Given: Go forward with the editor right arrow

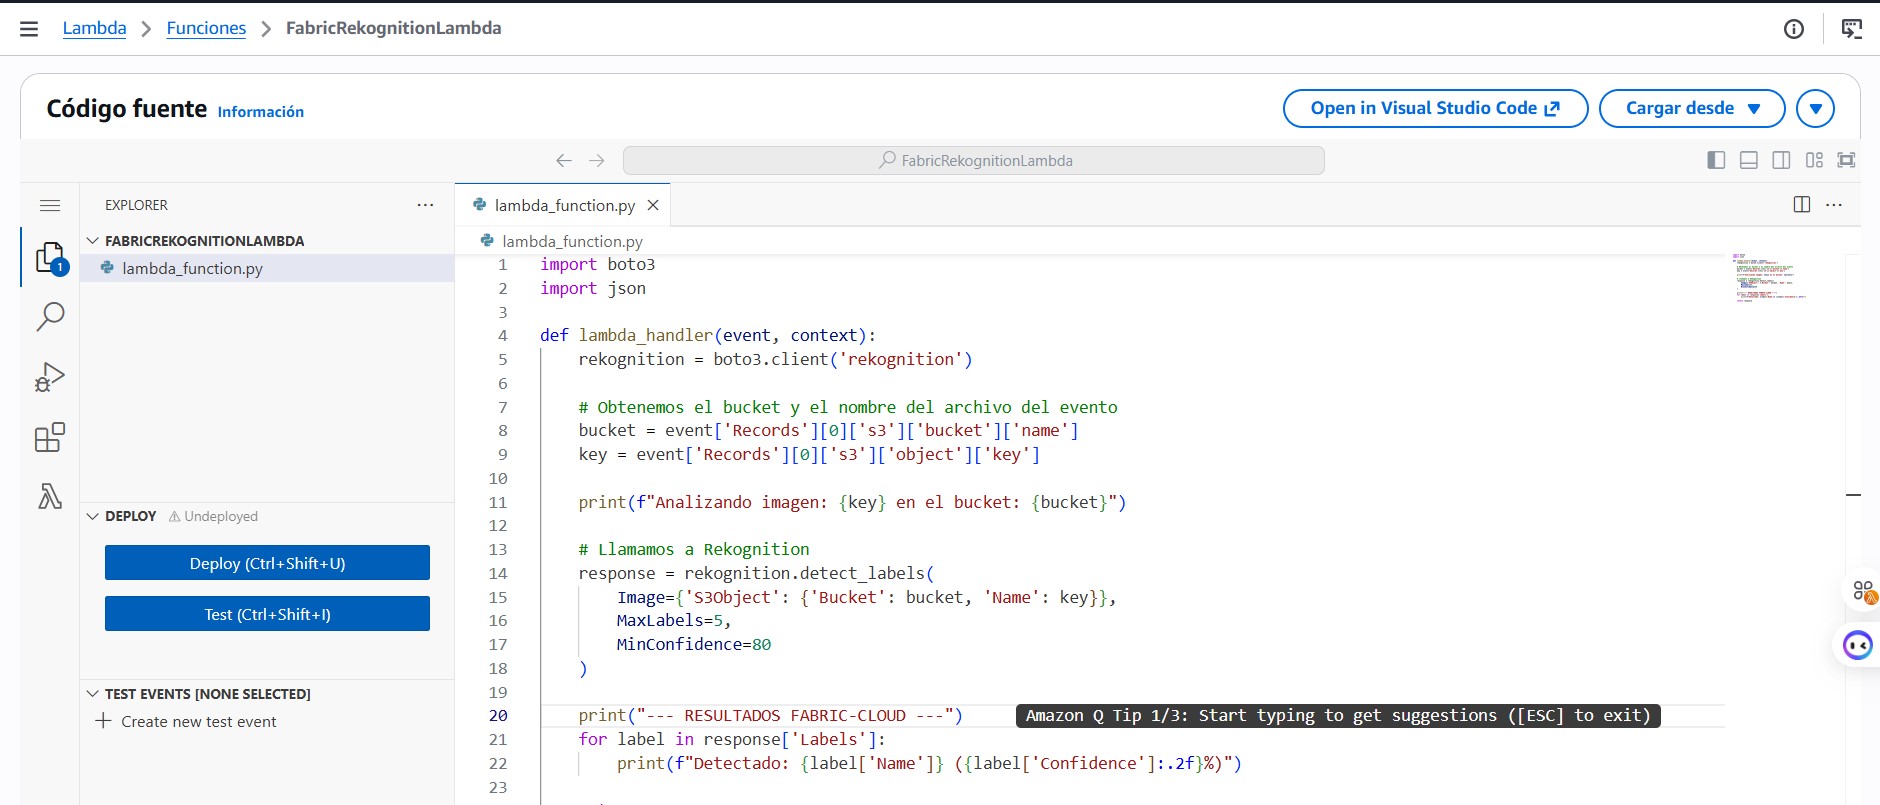Looking at the screenshot, I should (597, 160).
